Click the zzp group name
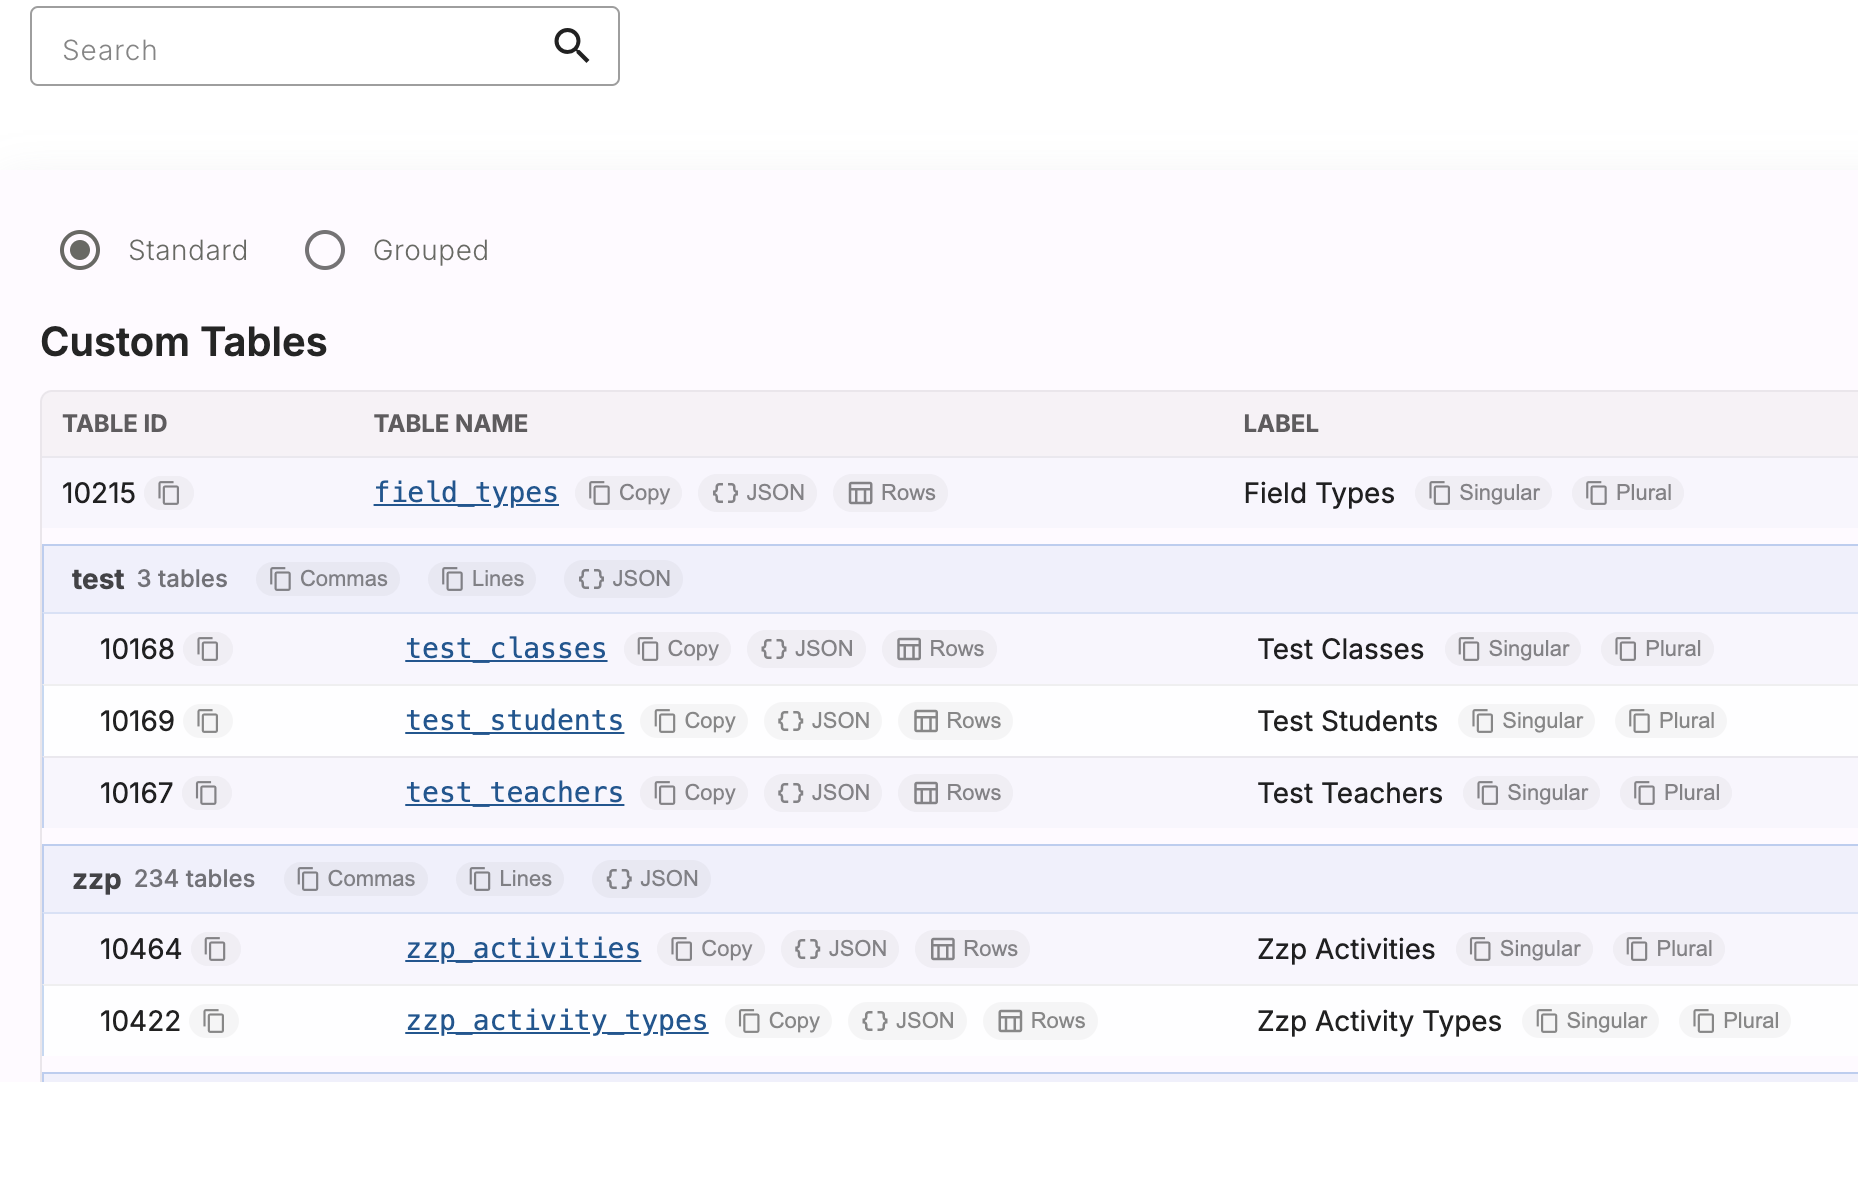The height and width of the screenshot is (1200, 1858). [x=97, y=880]
